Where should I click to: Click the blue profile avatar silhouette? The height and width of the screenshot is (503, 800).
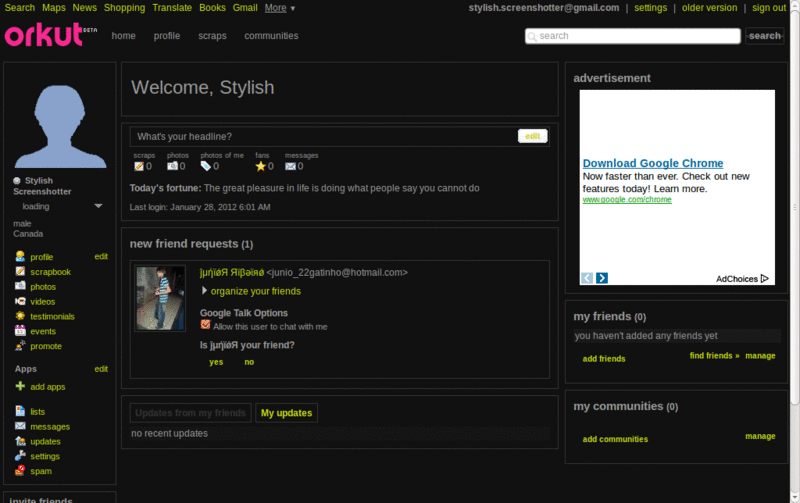pyautogui.click(x=60, y=127)
